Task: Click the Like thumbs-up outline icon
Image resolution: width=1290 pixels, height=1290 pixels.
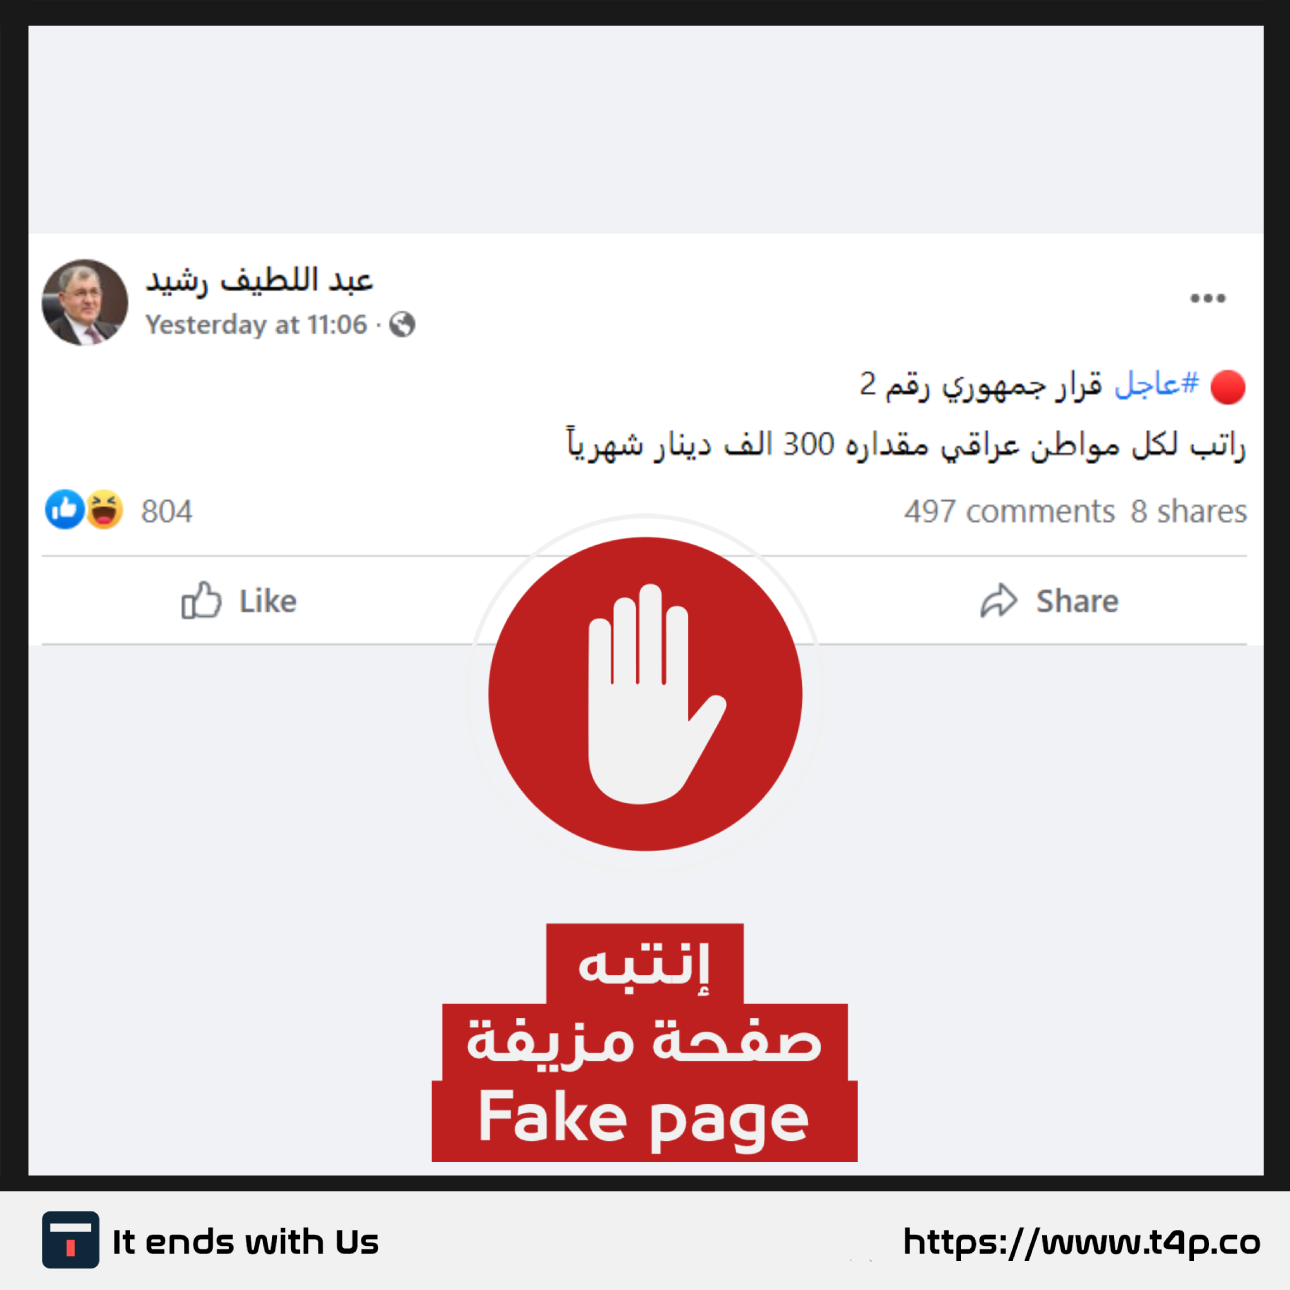Action: 201,600
